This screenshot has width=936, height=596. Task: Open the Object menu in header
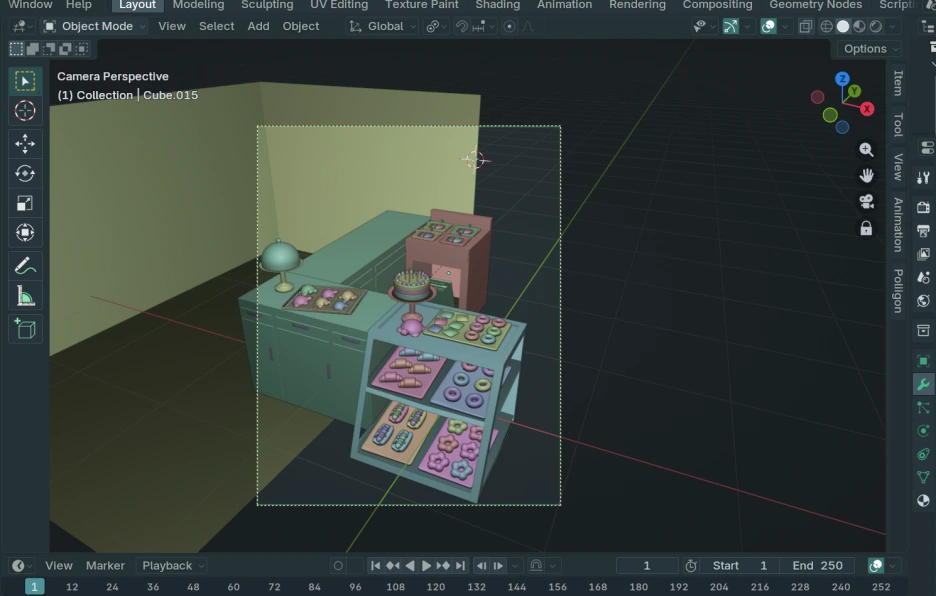click(x=301, y=26)
